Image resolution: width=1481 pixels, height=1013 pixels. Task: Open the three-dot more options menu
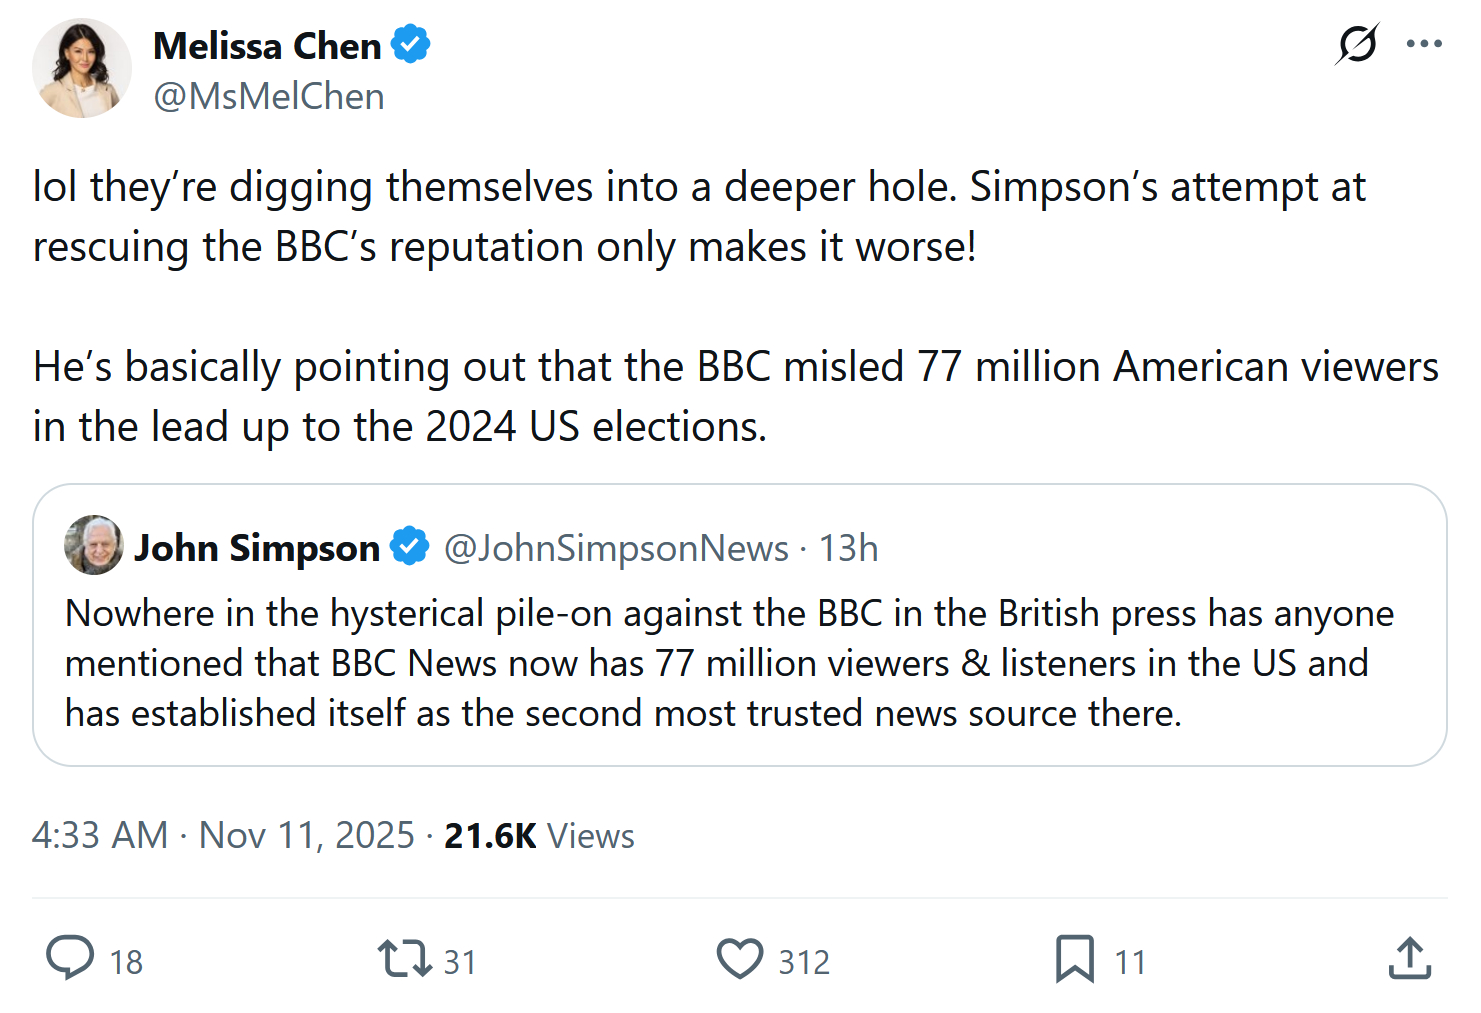(1424, 44)
